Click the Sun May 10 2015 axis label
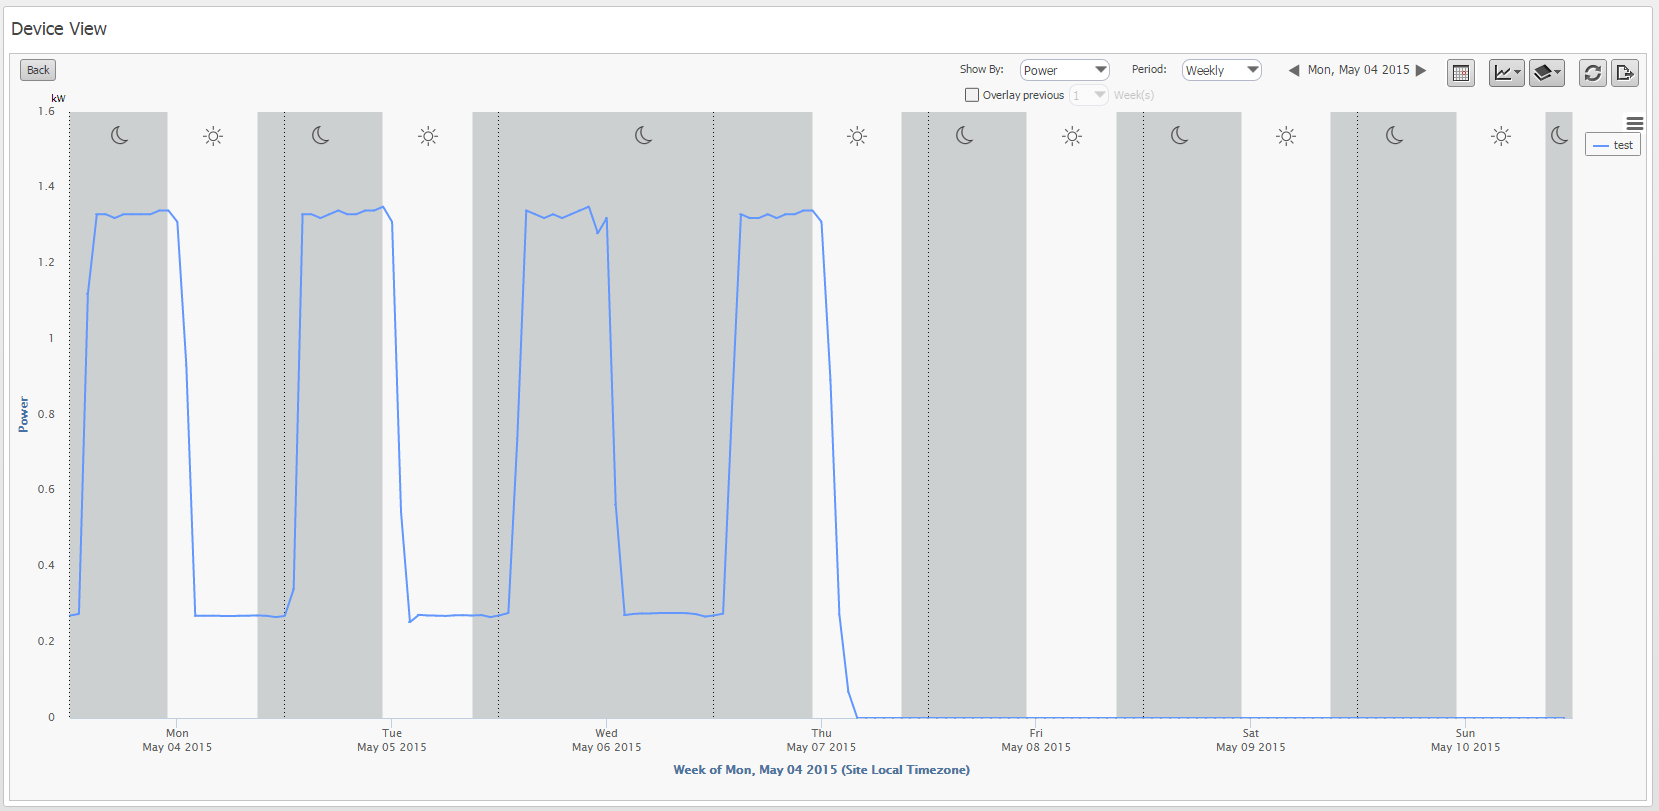The height and width of the screenshot is (811, 1659). (x=1465, y=740)
